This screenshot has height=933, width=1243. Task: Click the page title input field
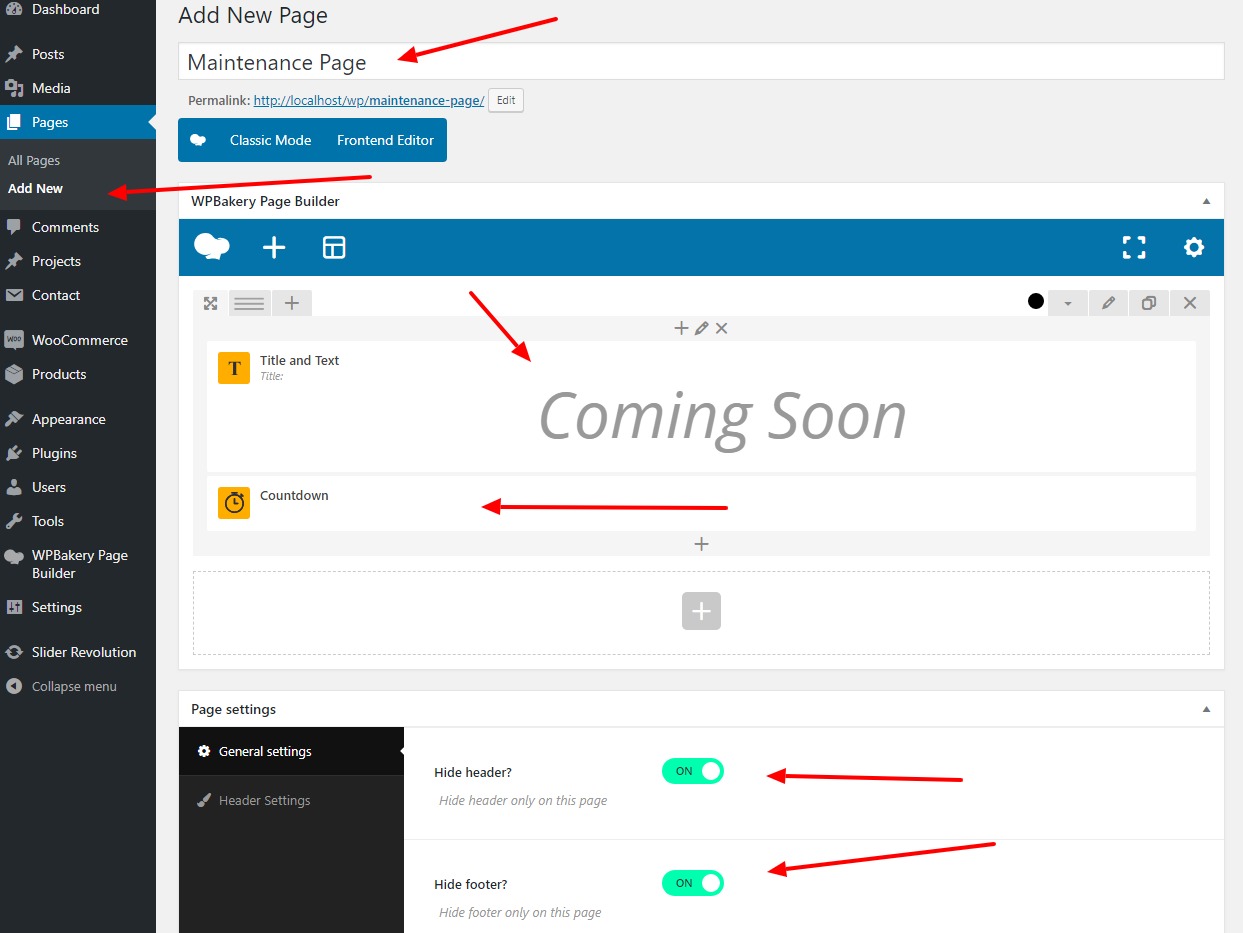[700, 62]
